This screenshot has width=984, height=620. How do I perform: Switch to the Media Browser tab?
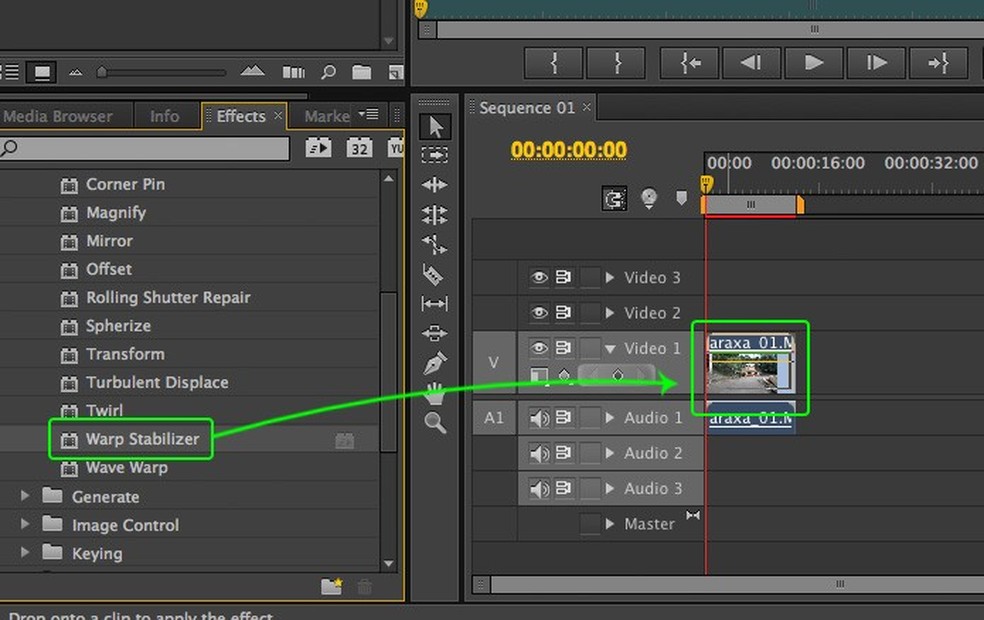click(58, 116)
